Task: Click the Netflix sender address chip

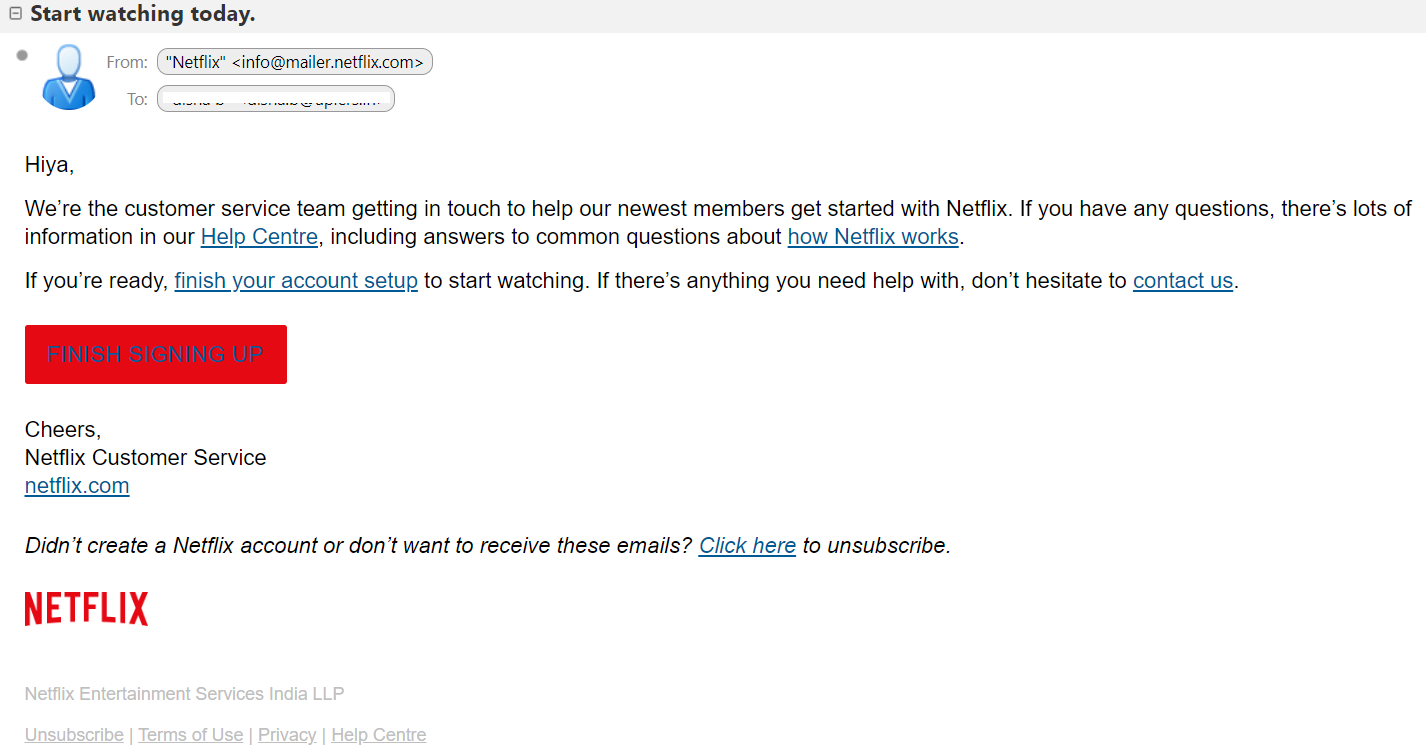Action: (x=295, y=62)
